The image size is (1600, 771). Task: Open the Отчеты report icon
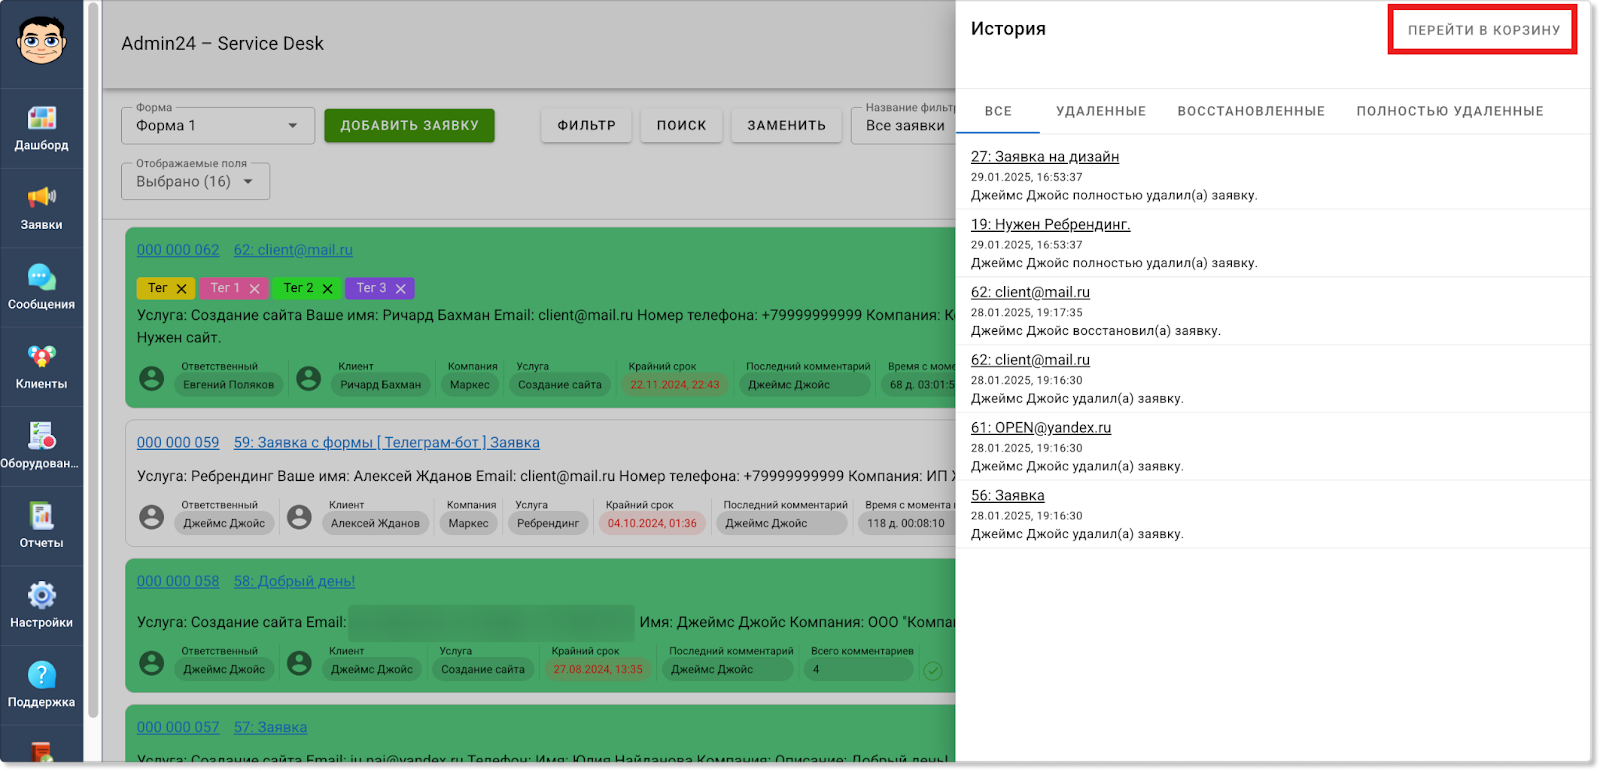[41, 516]
